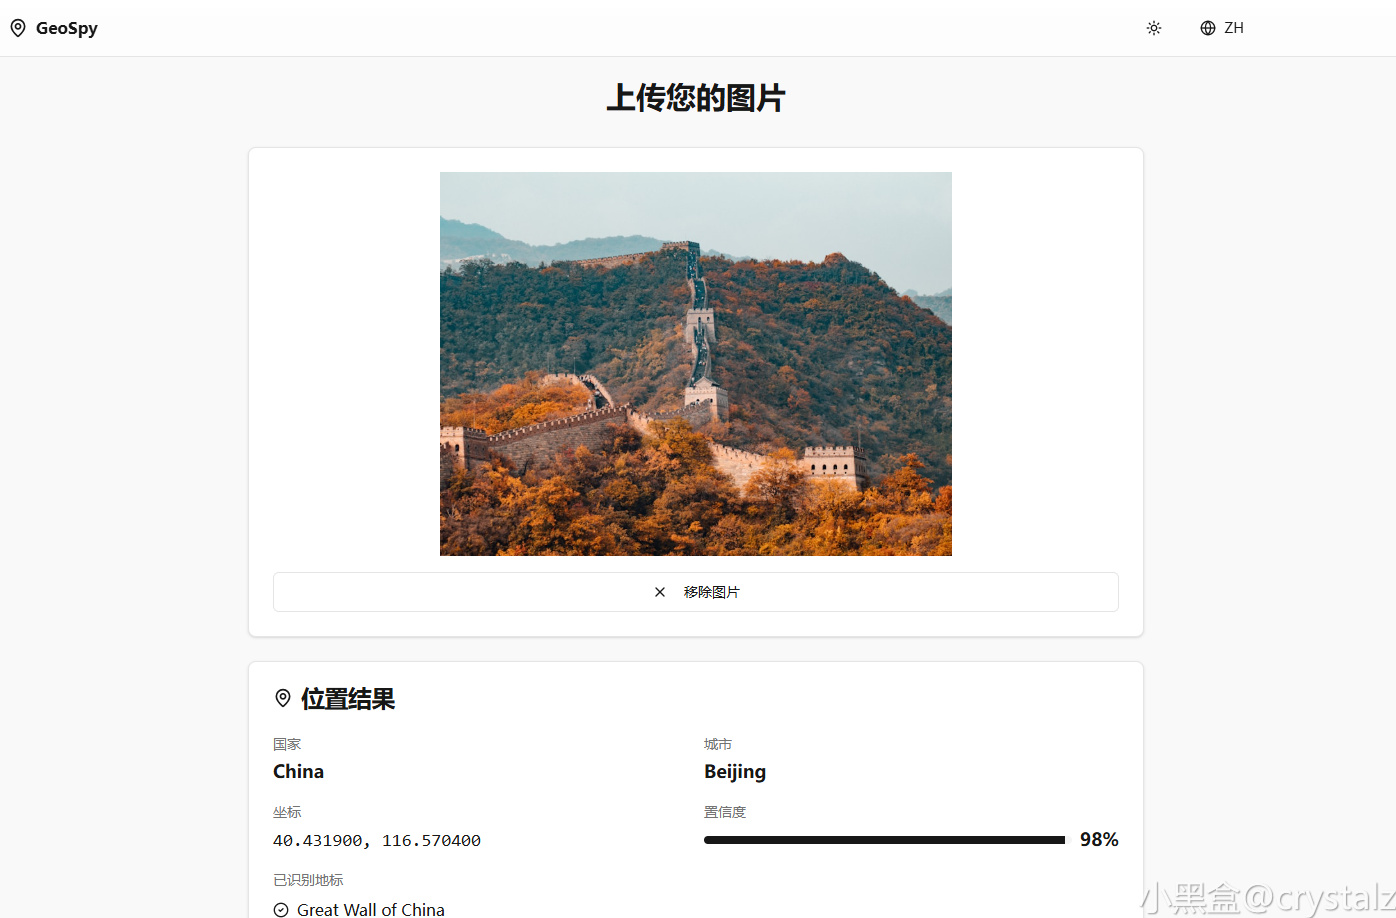Click the GeoSpy brand name text

67,28
